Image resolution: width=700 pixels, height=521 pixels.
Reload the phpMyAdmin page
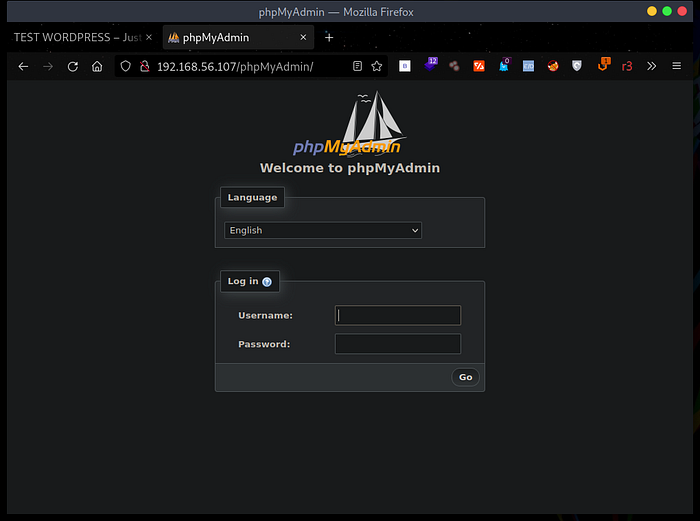(x=72, y=66)
